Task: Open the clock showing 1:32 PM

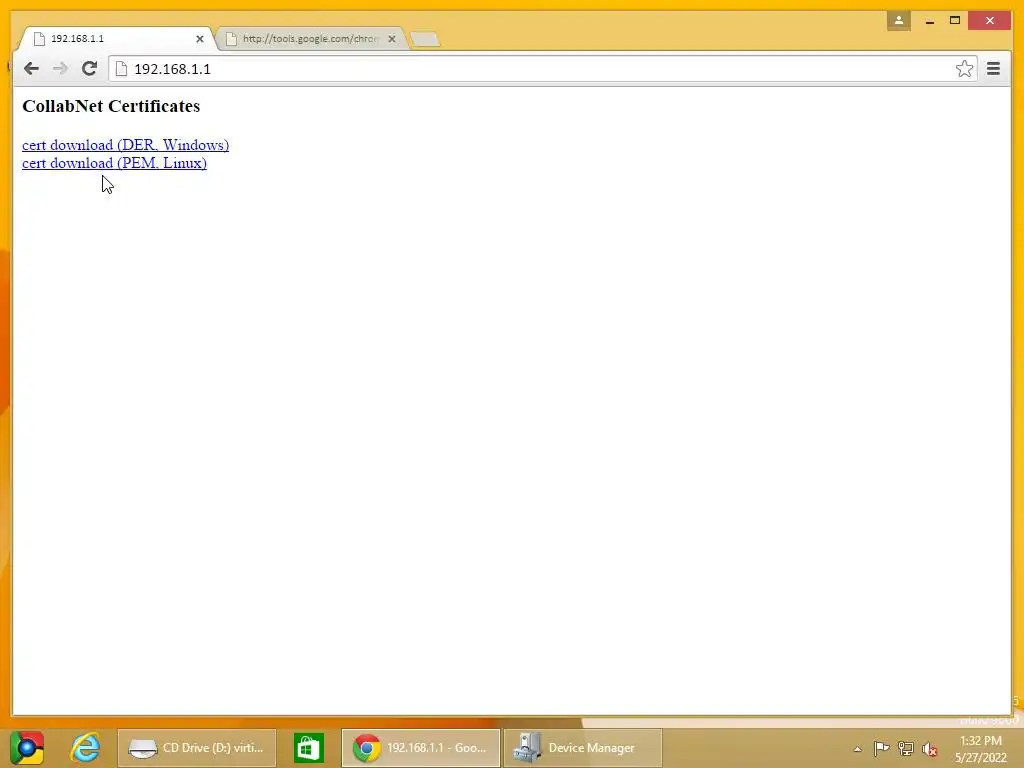Action: coord(980,749)
